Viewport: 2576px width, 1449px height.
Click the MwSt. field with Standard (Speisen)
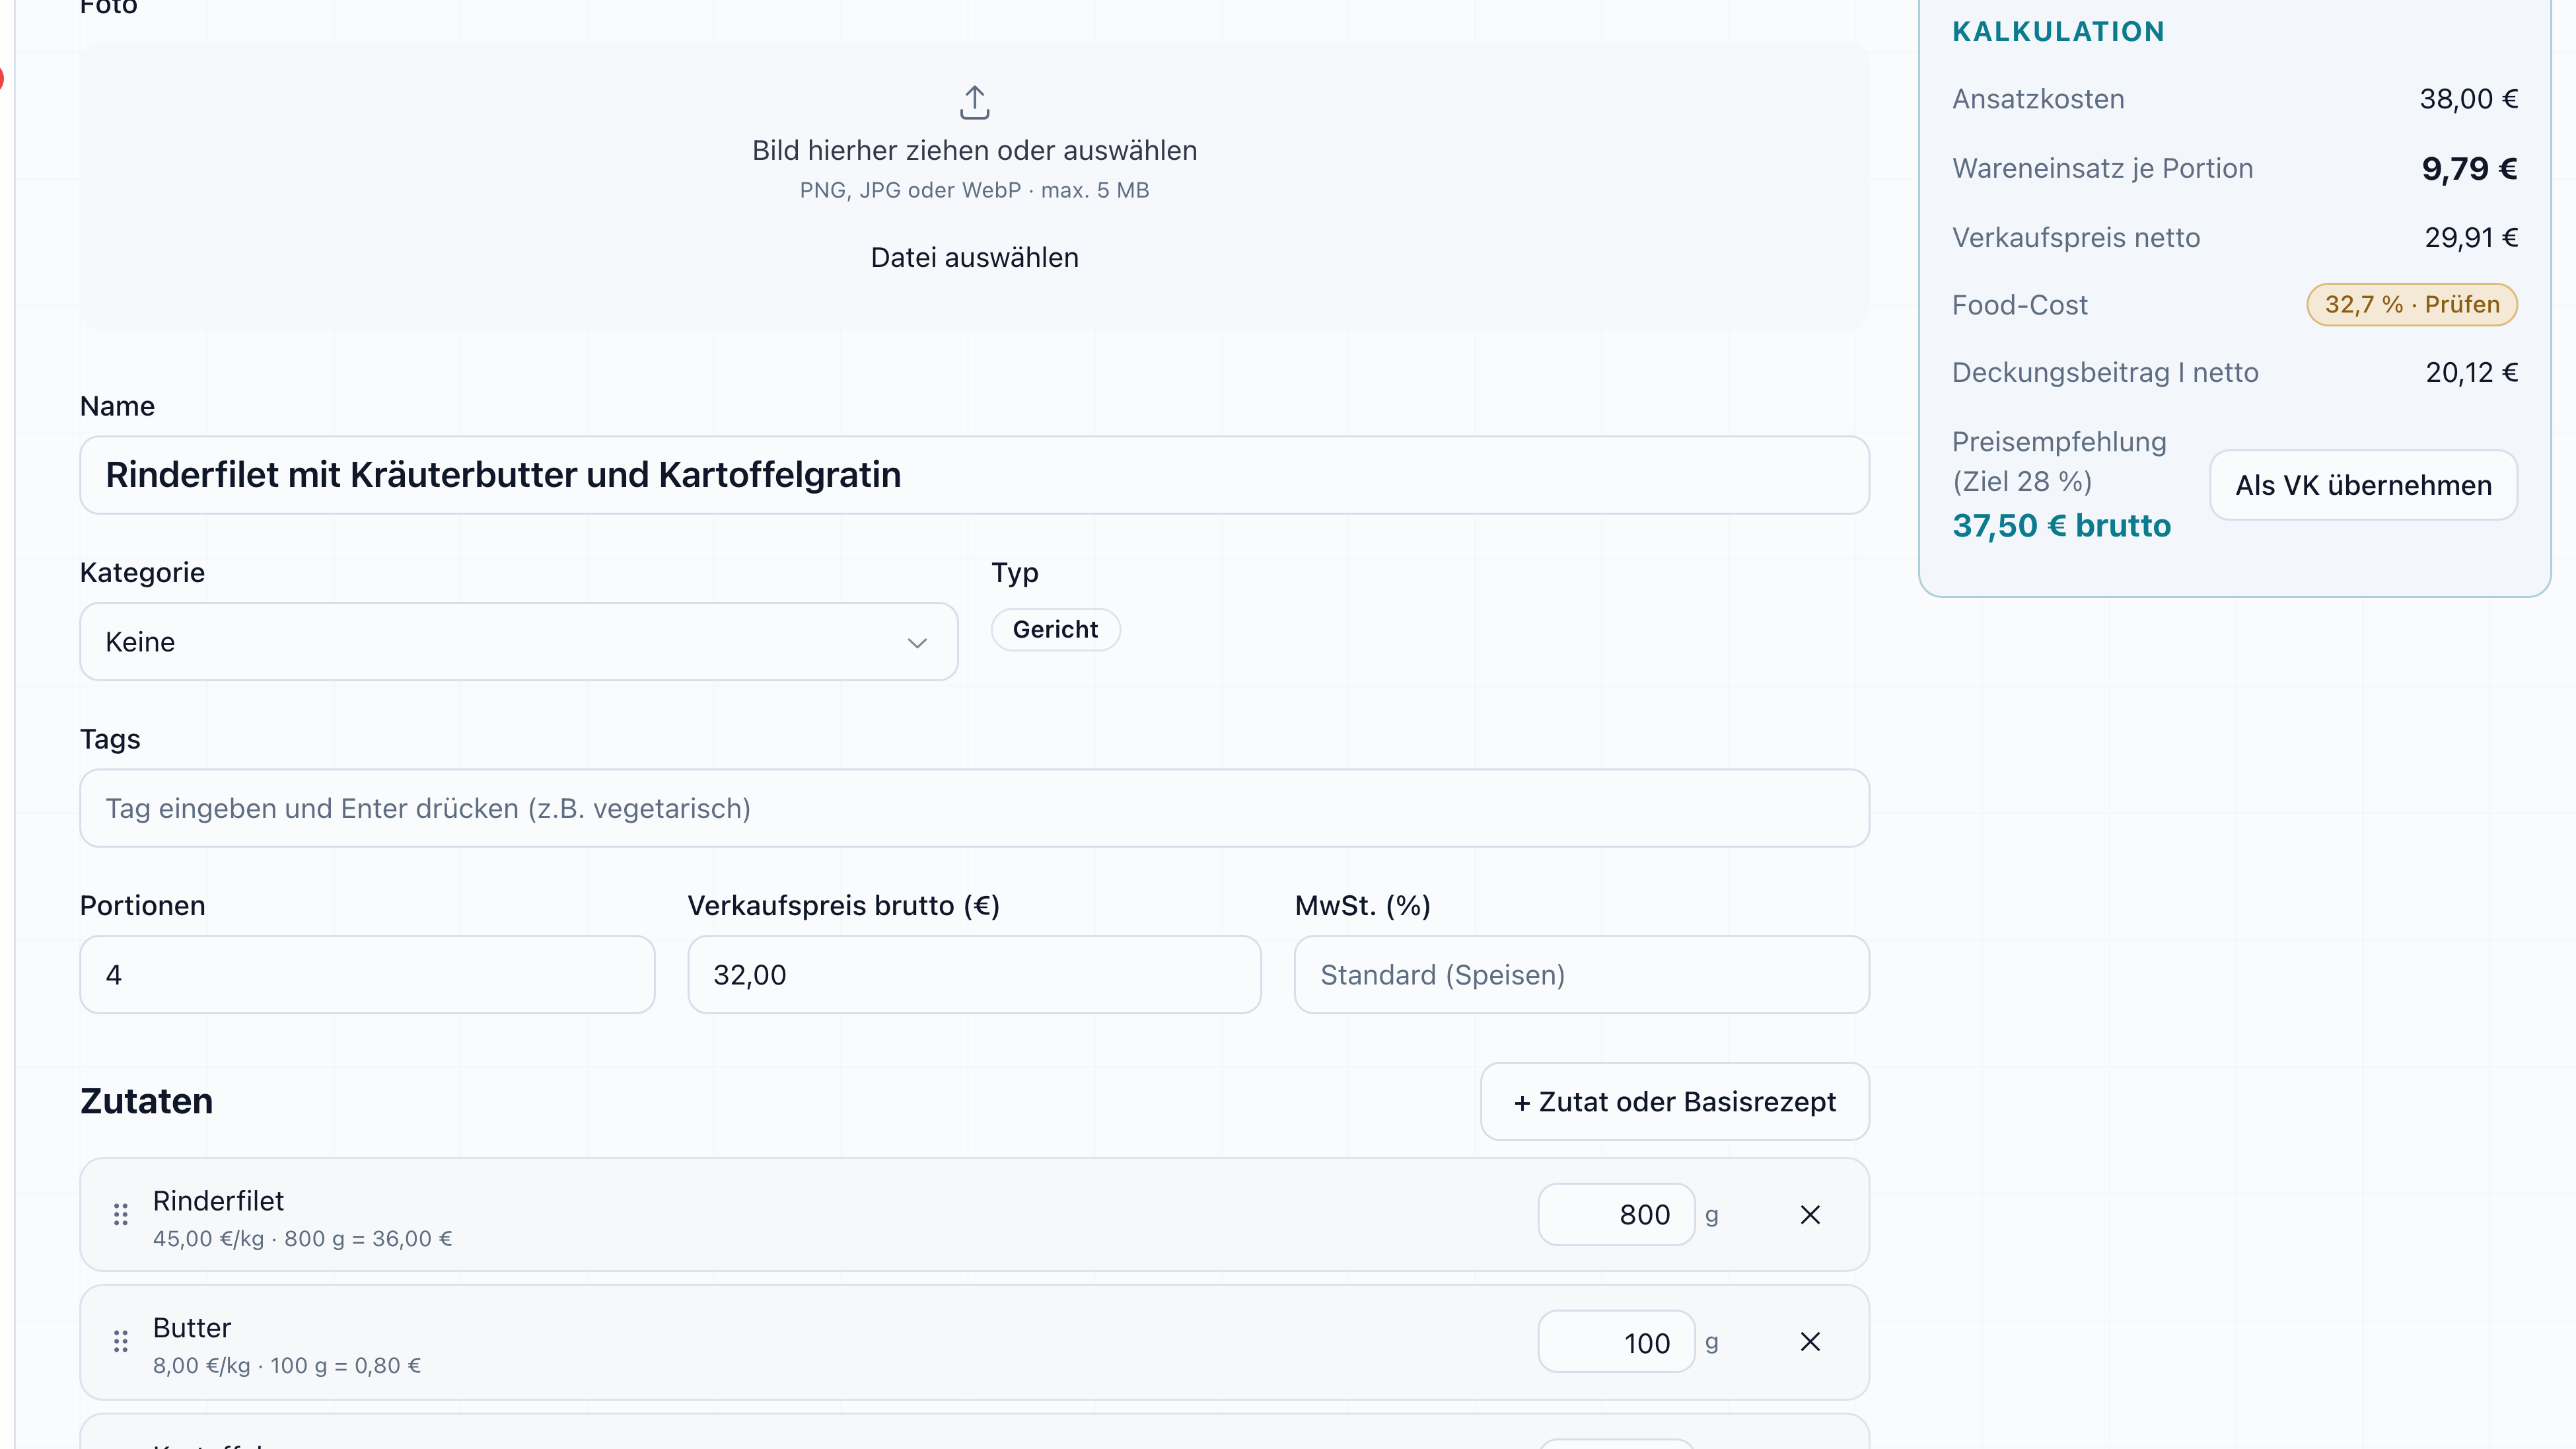point(1581,974)
